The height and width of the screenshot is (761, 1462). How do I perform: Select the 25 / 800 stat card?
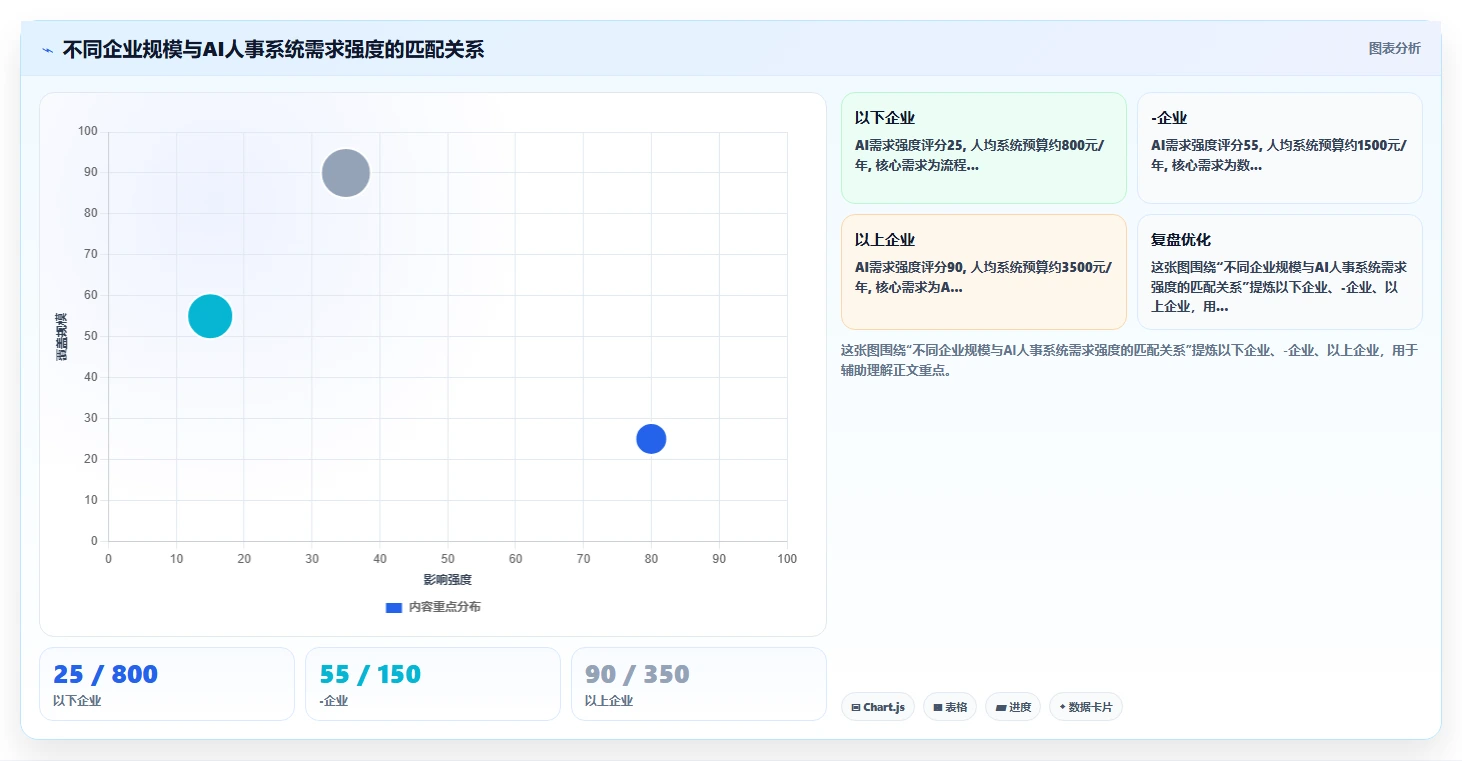[167, 684]
